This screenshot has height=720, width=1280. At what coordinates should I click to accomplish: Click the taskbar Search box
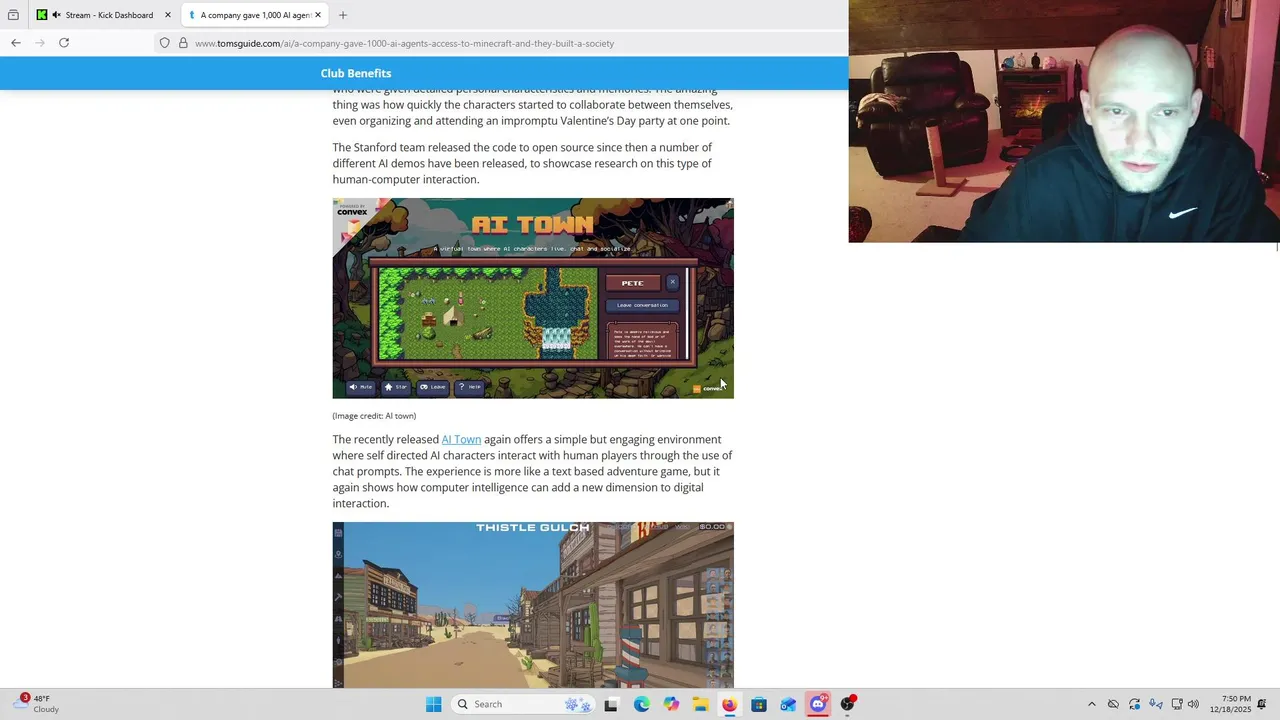[524, 704]
